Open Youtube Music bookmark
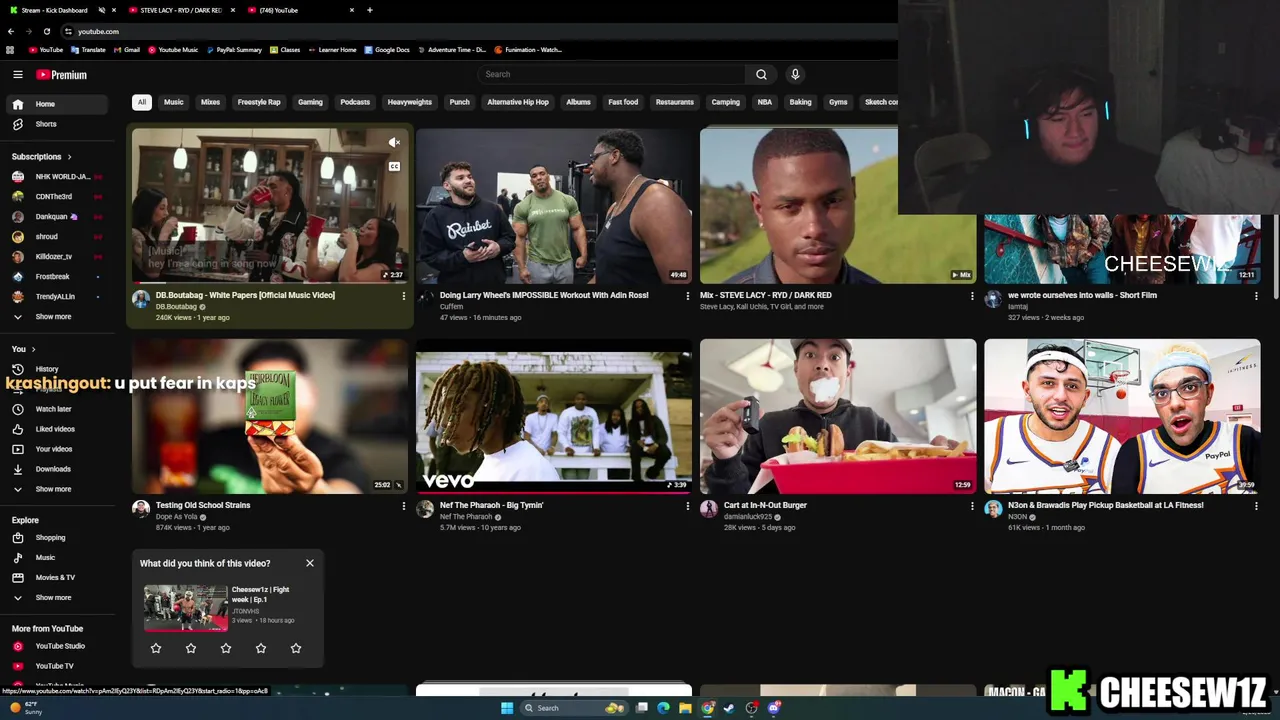 point(173,49)
